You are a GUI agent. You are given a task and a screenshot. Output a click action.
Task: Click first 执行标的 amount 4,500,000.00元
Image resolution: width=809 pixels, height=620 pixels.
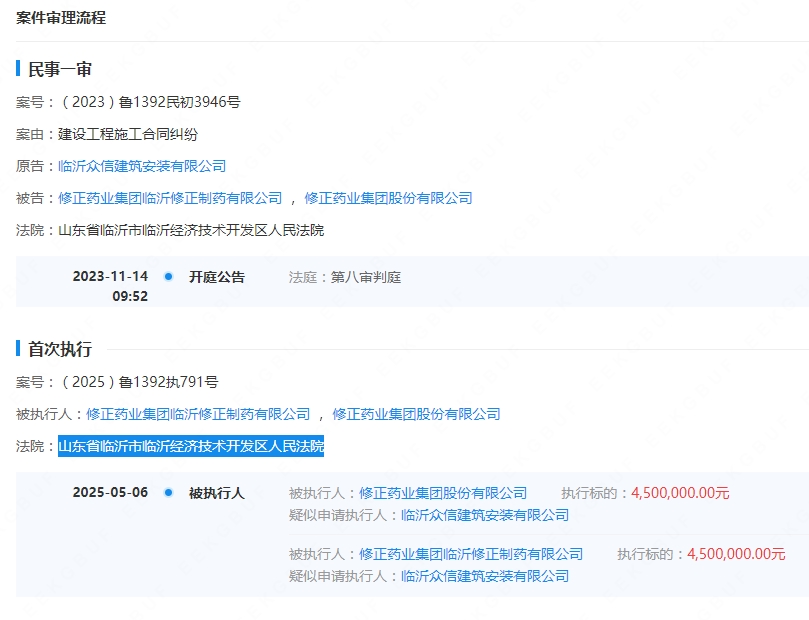pos(680,493)
